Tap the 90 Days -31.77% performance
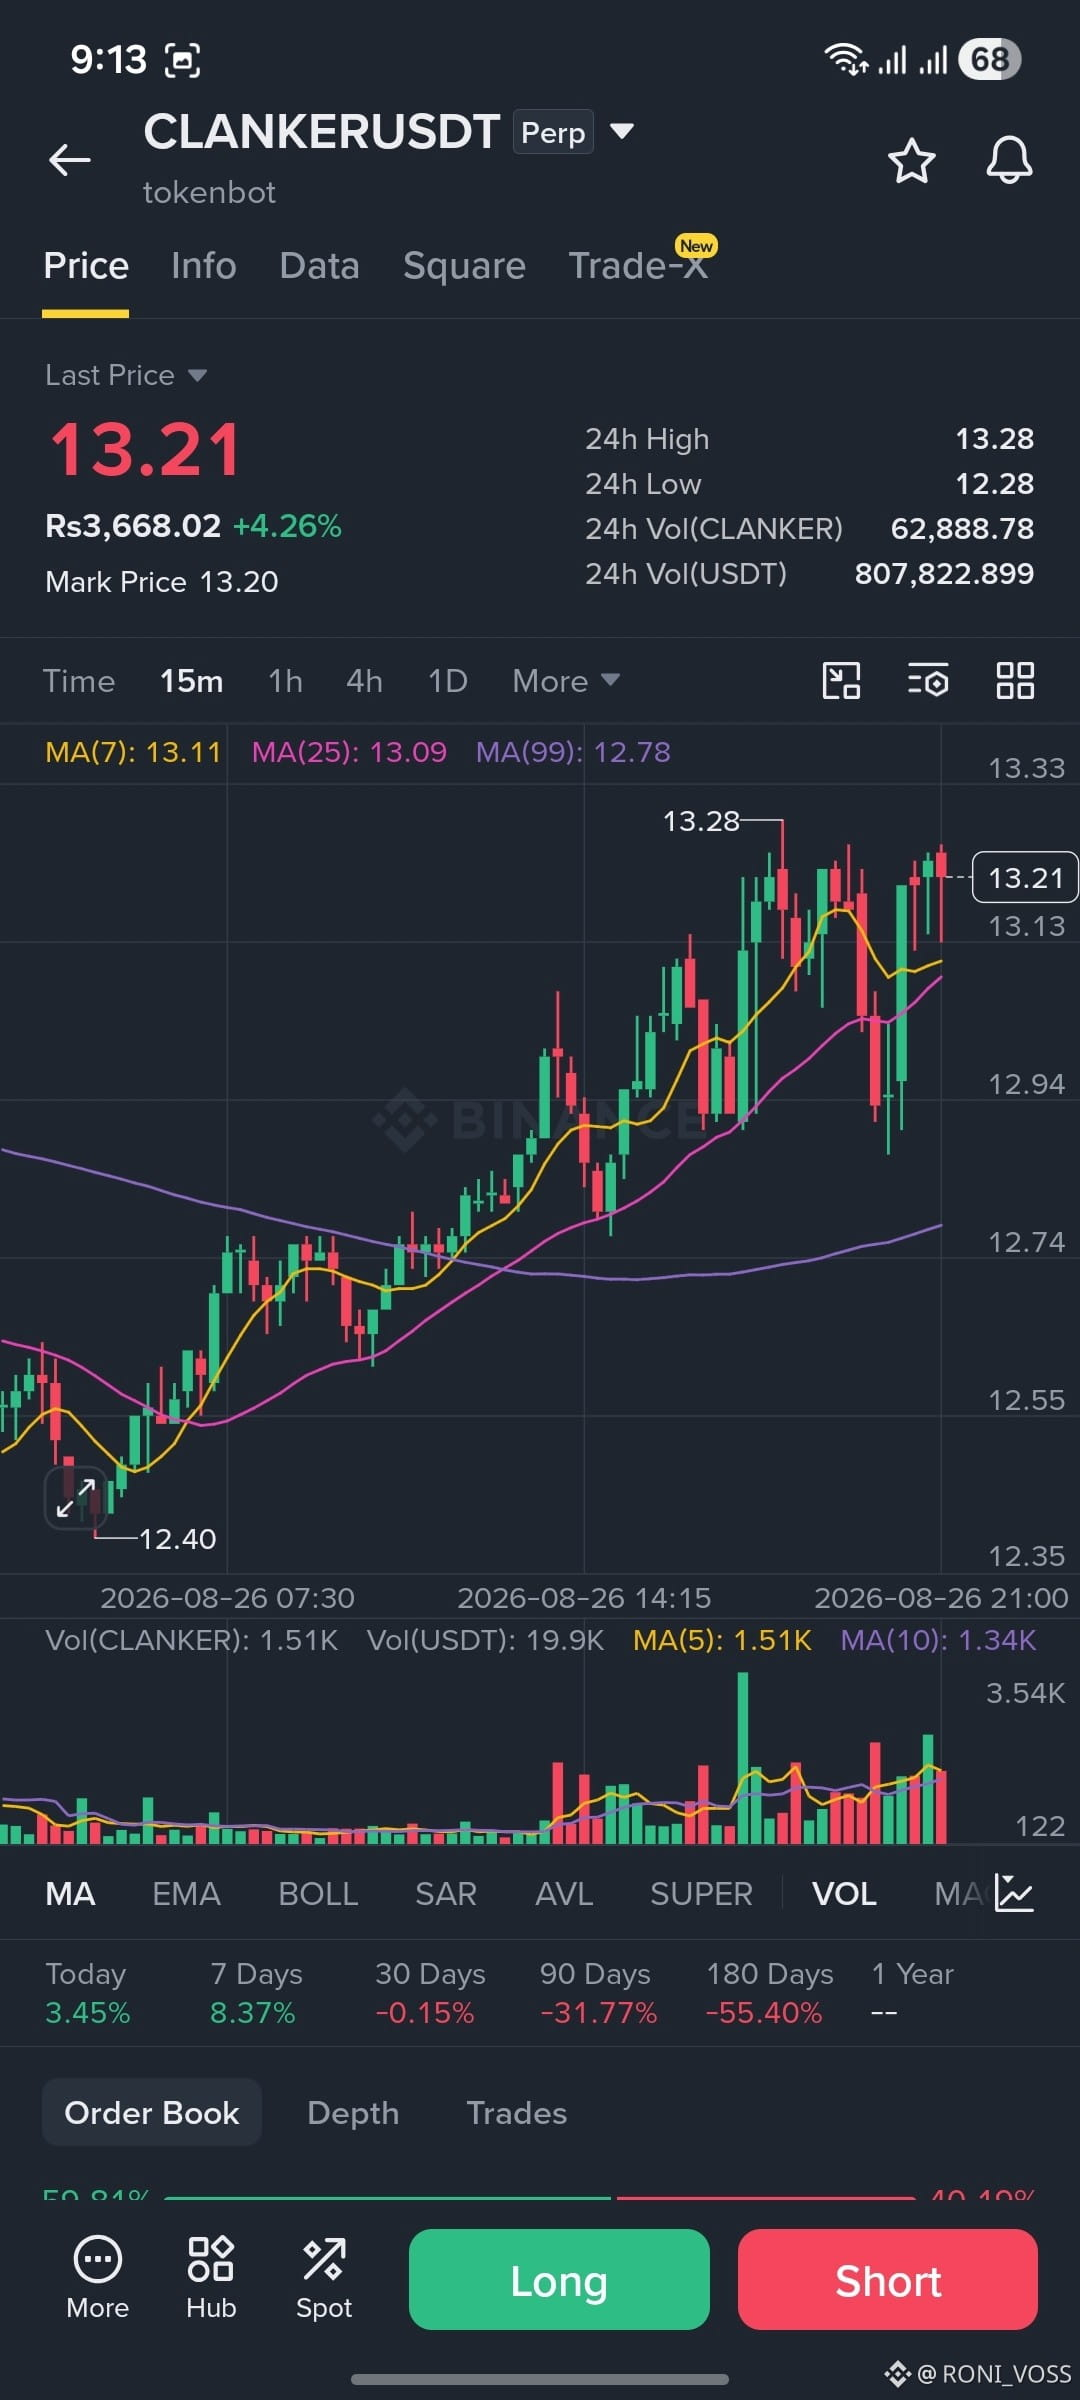This screenshot has width=1080, height=2400. click(x=598, y=1992)
